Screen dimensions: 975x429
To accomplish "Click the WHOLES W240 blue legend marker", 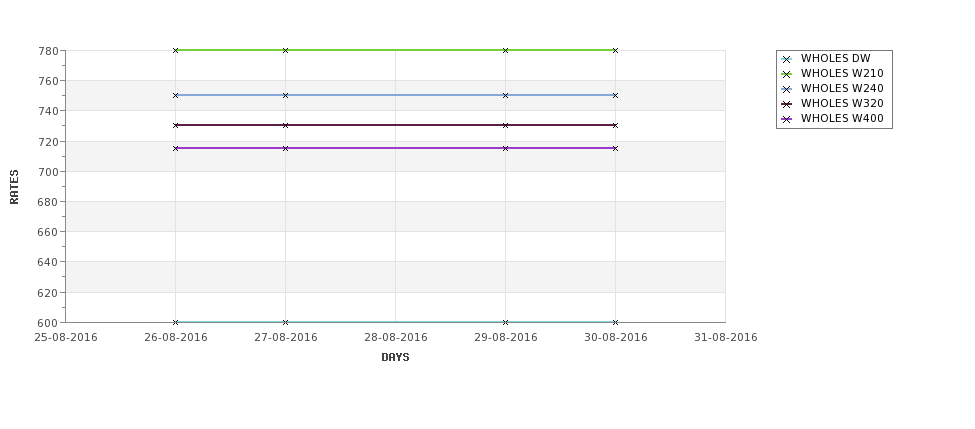I will coord(787,90).
